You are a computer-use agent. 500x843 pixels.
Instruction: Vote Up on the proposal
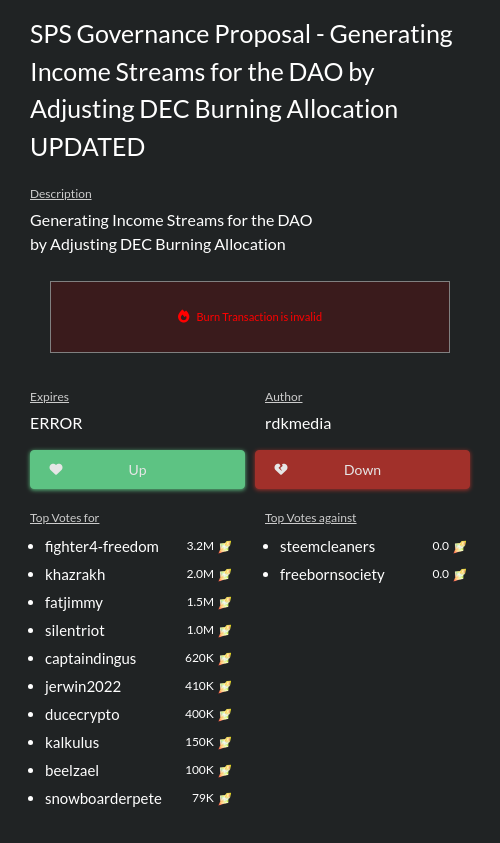[138, 469]
